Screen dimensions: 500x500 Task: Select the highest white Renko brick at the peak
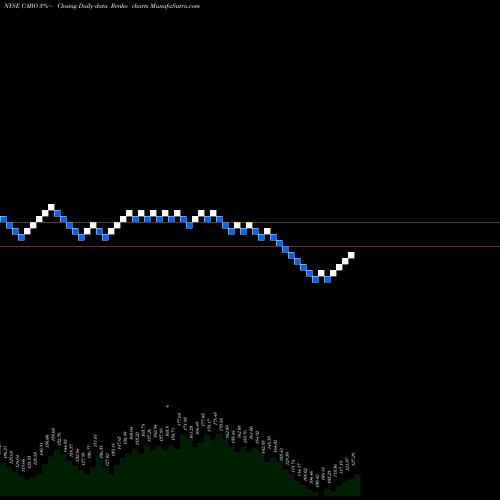point(51,207)
